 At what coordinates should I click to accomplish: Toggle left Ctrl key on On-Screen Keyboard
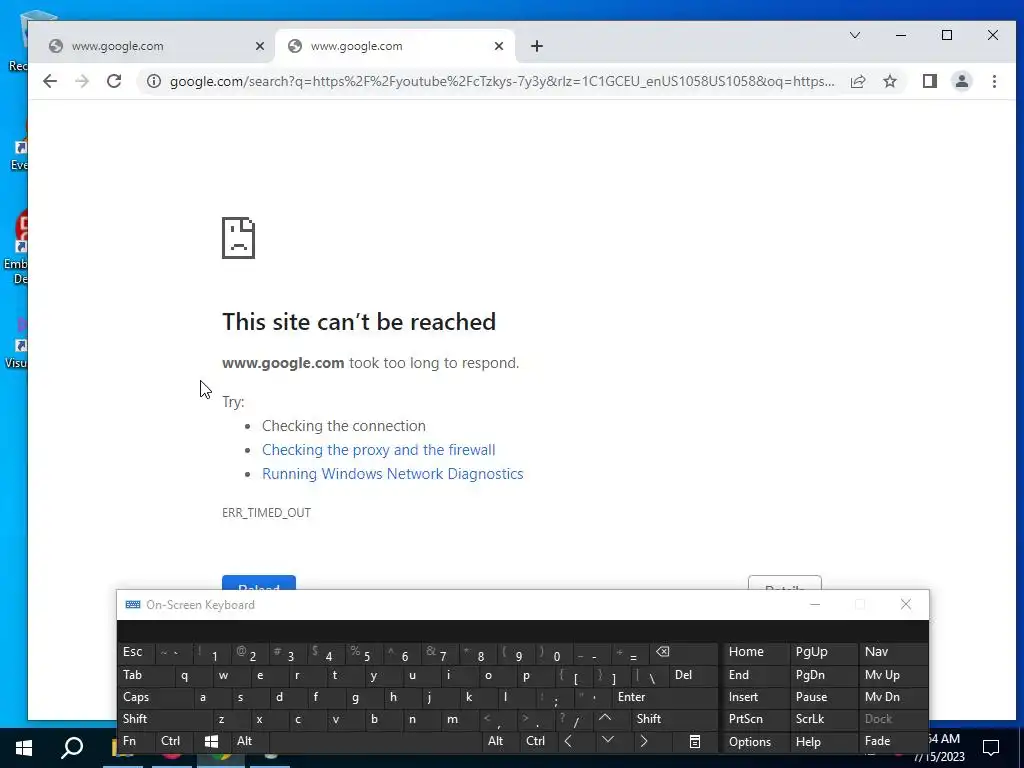pos(174,741)
